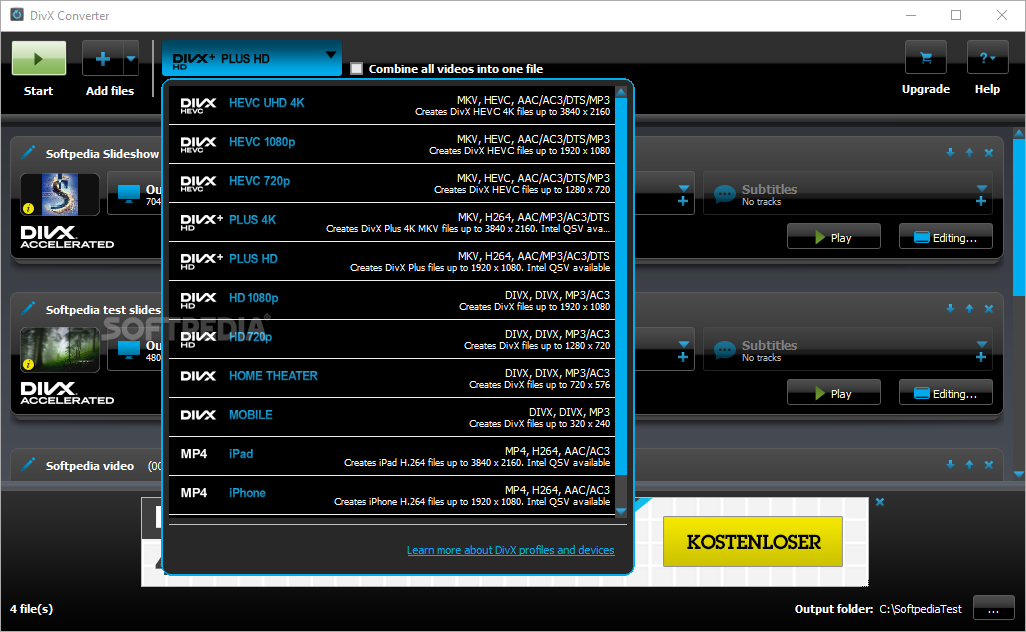Close the advertisement banner
The image size is (1026, 632).
(x=880, y=502)
